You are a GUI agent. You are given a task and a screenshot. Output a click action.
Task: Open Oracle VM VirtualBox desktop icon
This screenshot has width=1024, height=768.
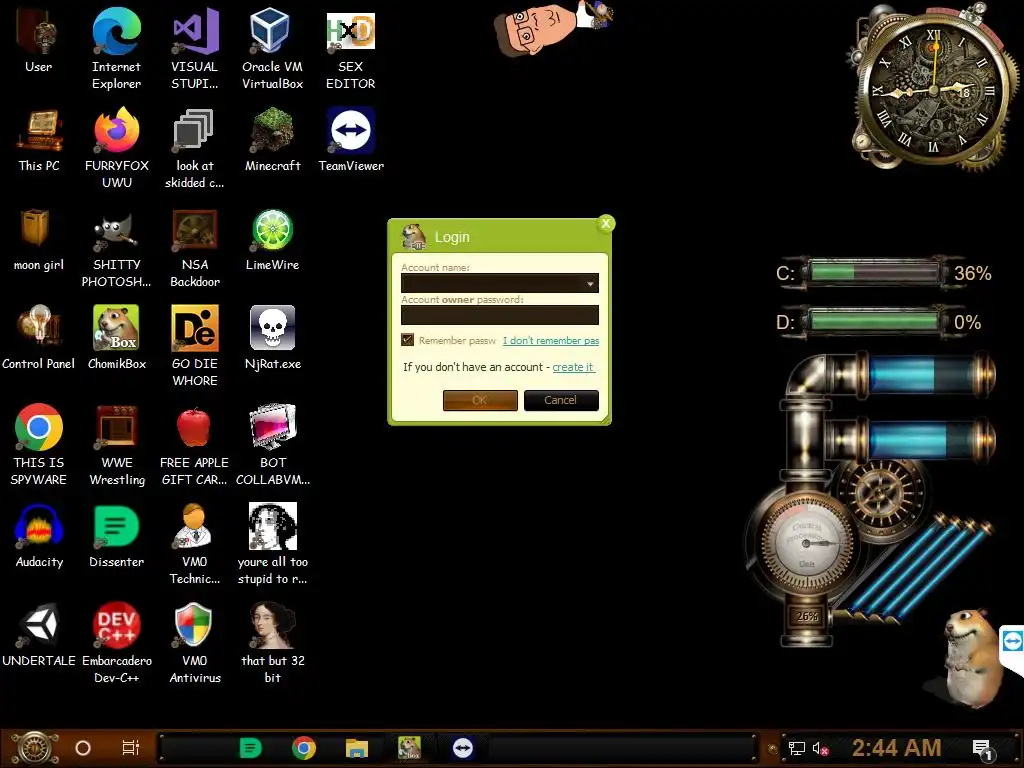point(272,48)
